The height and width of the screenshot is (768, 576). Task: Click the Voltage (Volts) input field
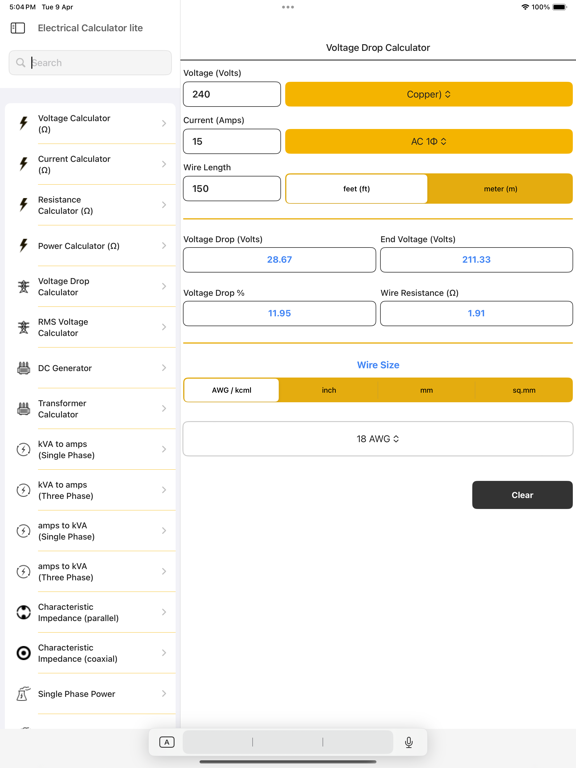pyautogui.click(x=232, y=94)
